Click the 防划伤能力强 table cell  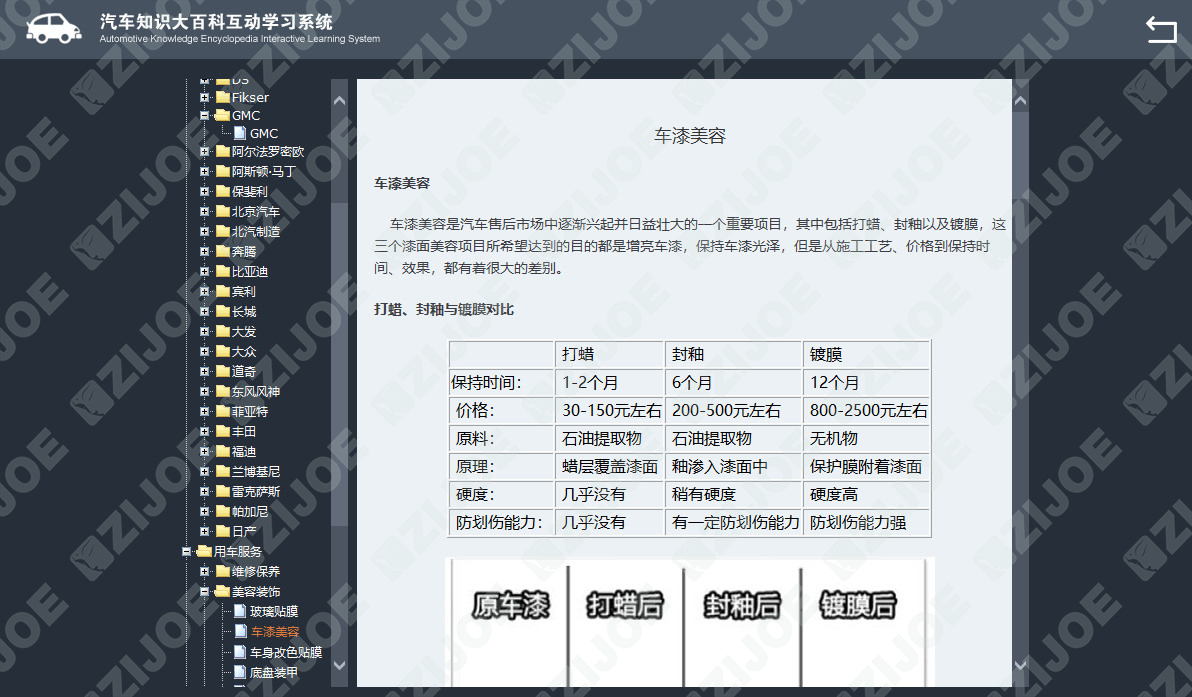866,522
